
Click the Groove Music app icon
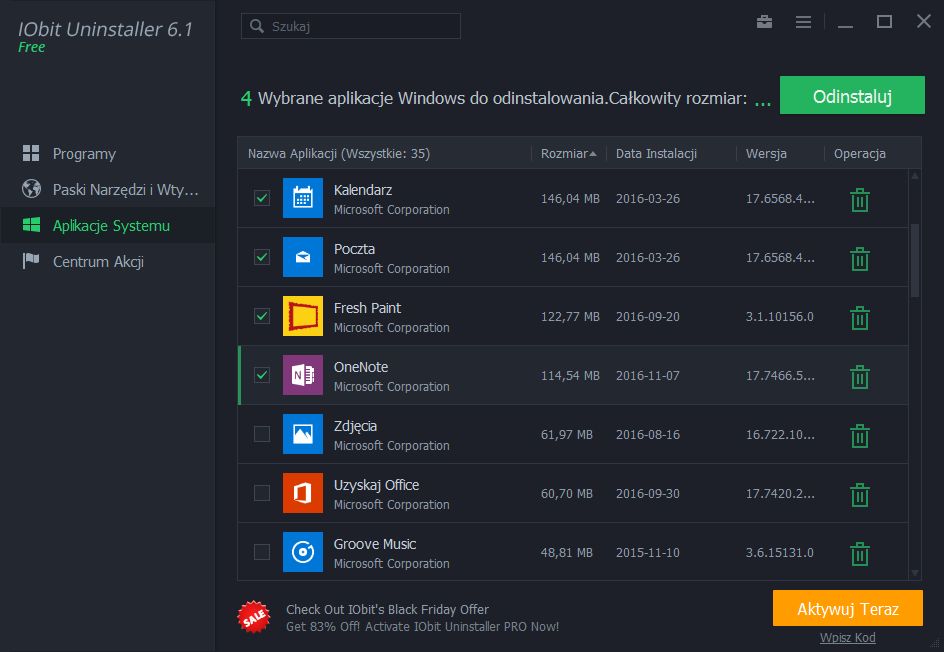click(303, 552)
